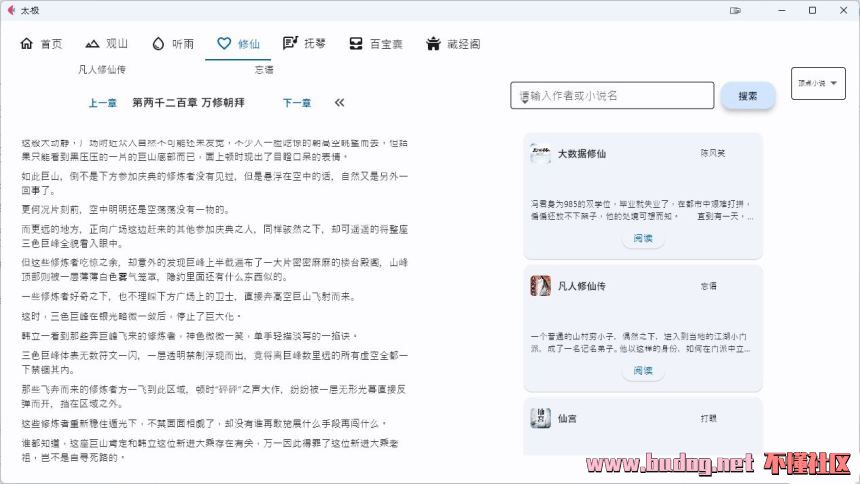The image size is (860, 484).
Task: Click the 凡人修仙传 label under tabs
Action: click(102, 70)
